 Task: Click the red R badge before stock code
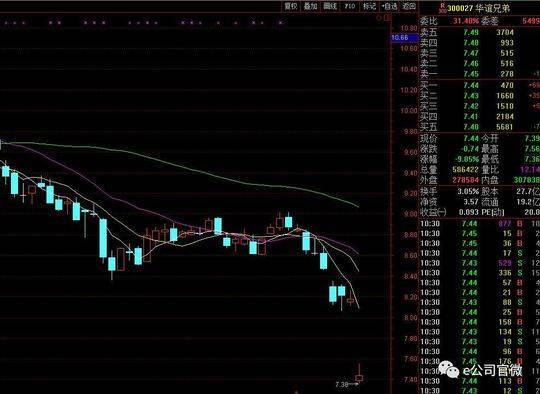point(443,8)
